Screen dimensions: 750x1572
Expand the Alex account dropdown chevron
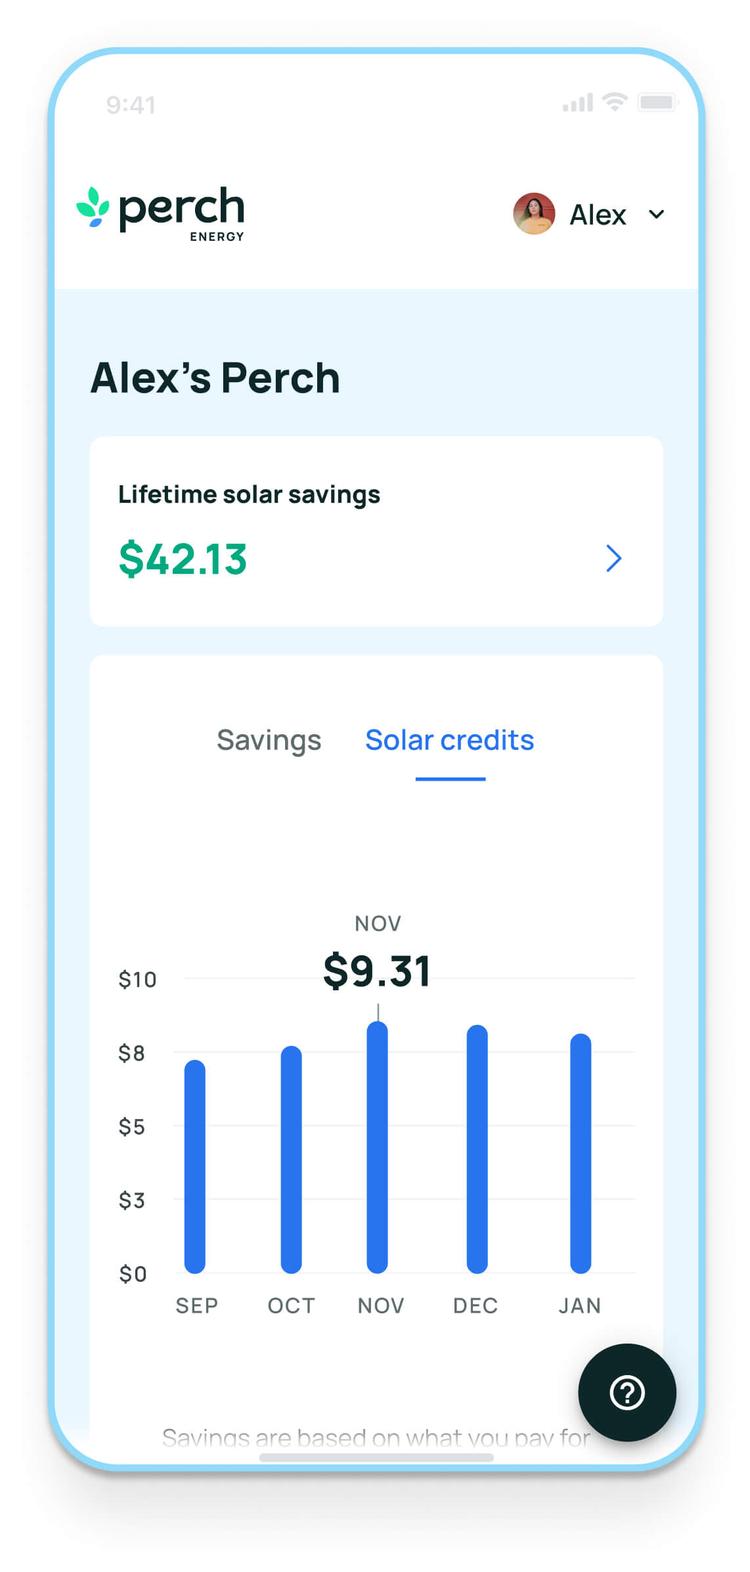[657, 214]
